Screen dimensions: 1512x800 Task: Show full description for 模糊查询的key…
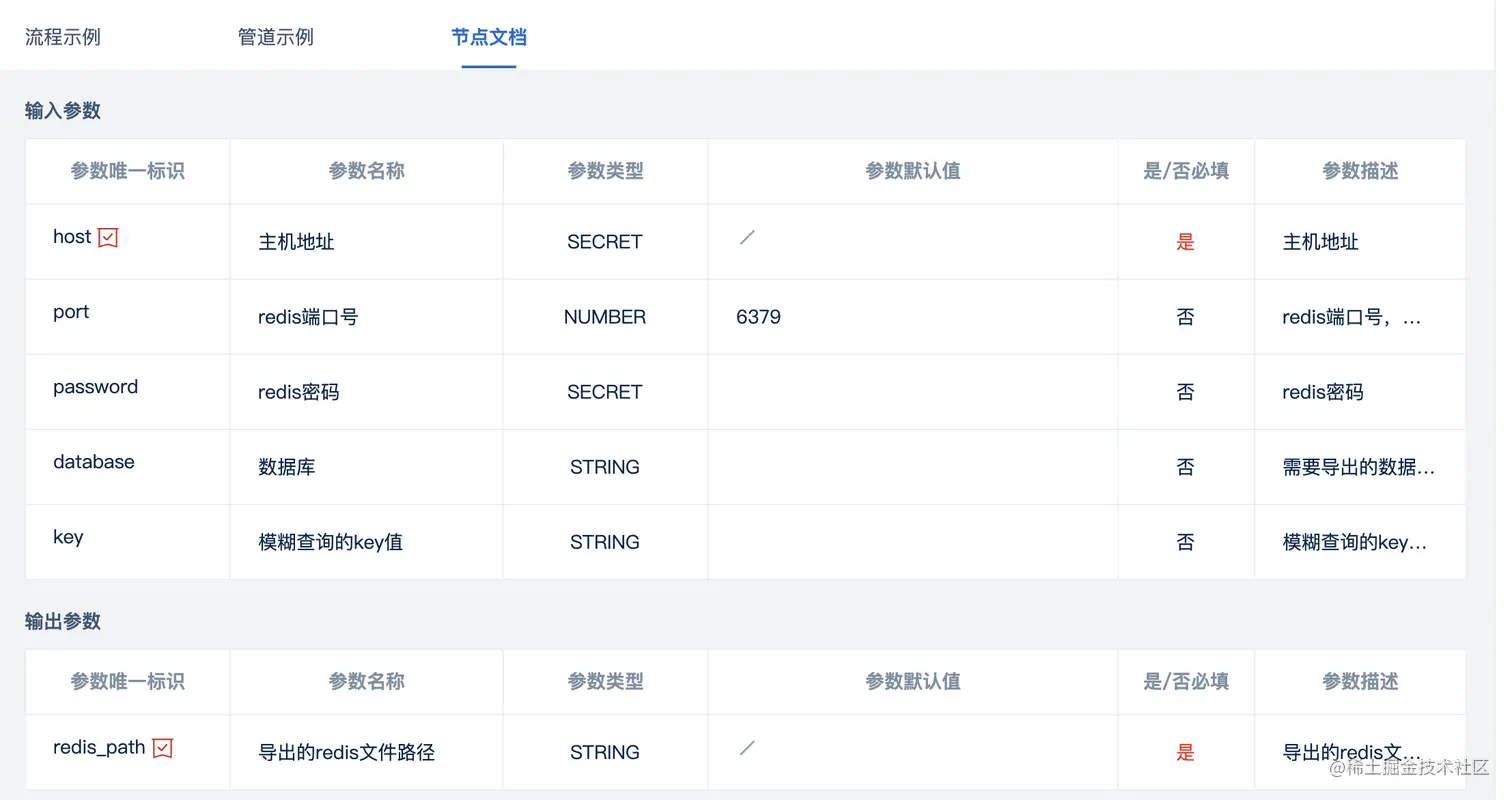pyautogui.click(x=1355, y=542)
